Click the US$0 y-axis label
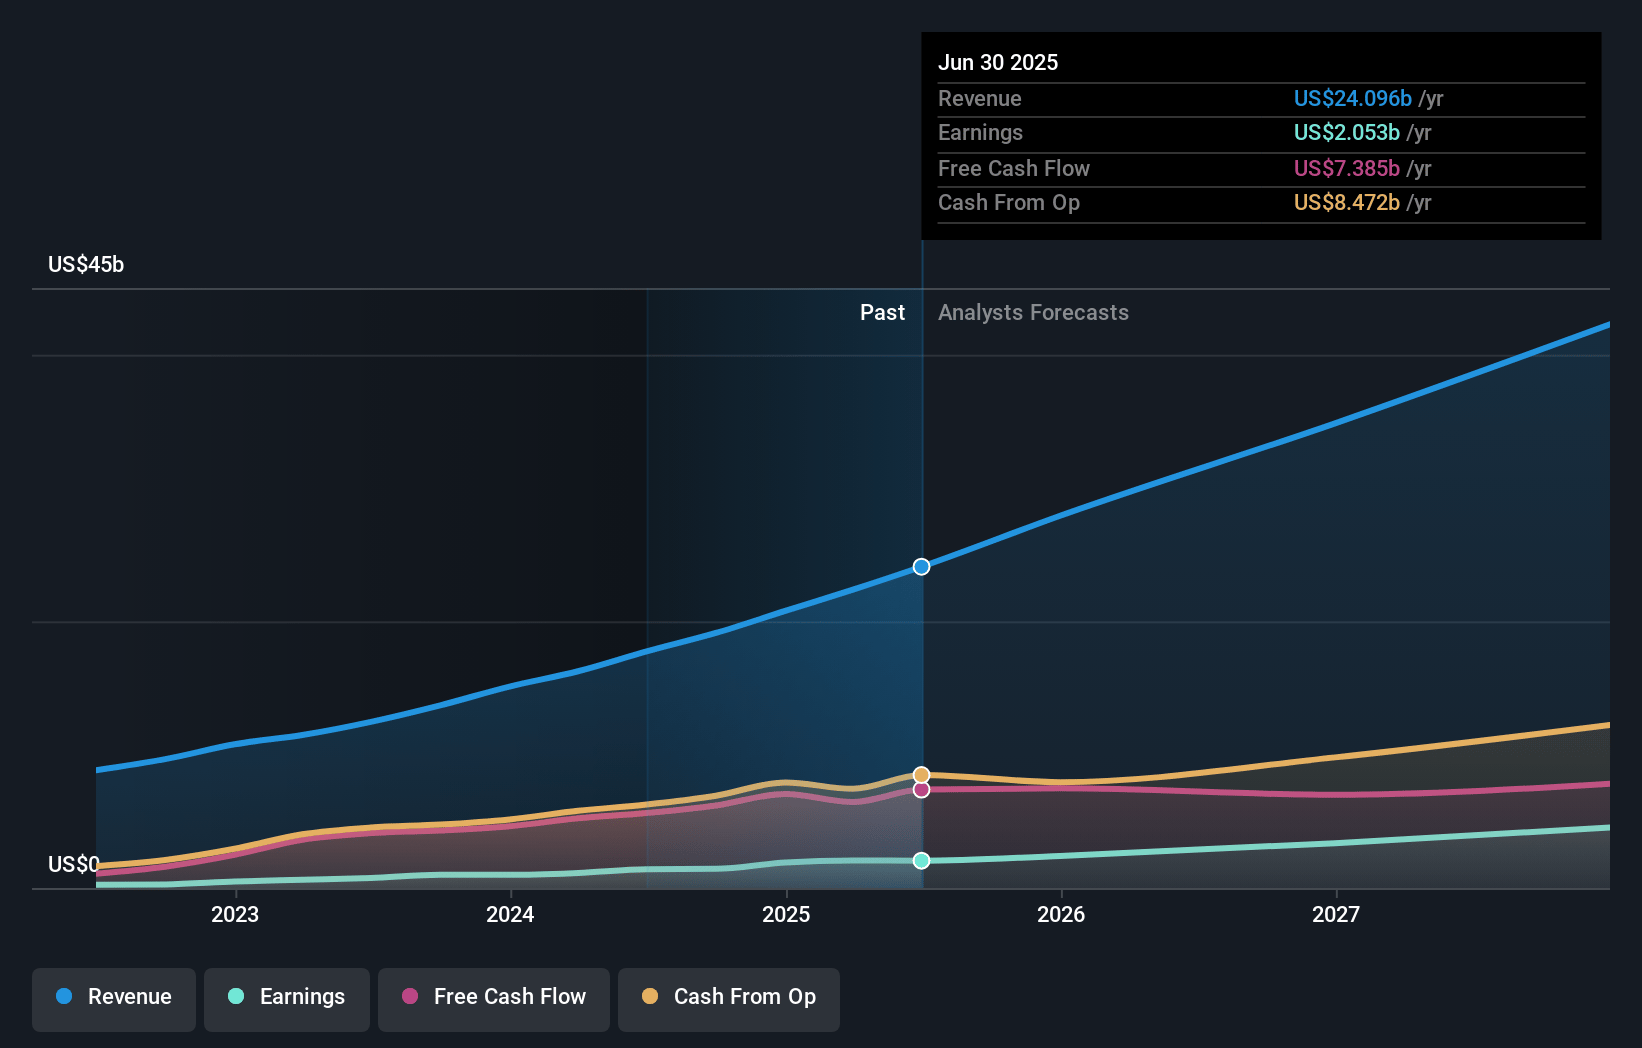Viewport: 1642px width, 1048px height. (x=74, y=864)
